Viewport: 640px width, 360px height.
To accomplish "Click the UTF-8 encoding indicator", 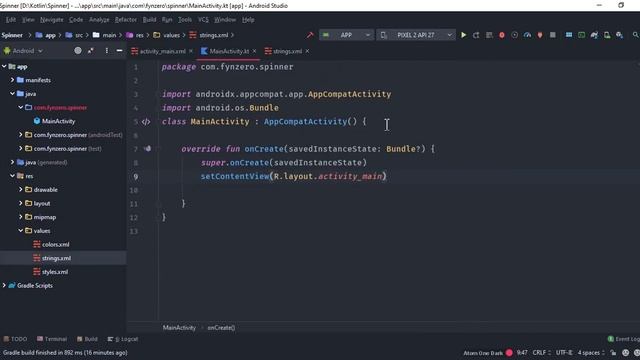I will (x=564, y=353).
